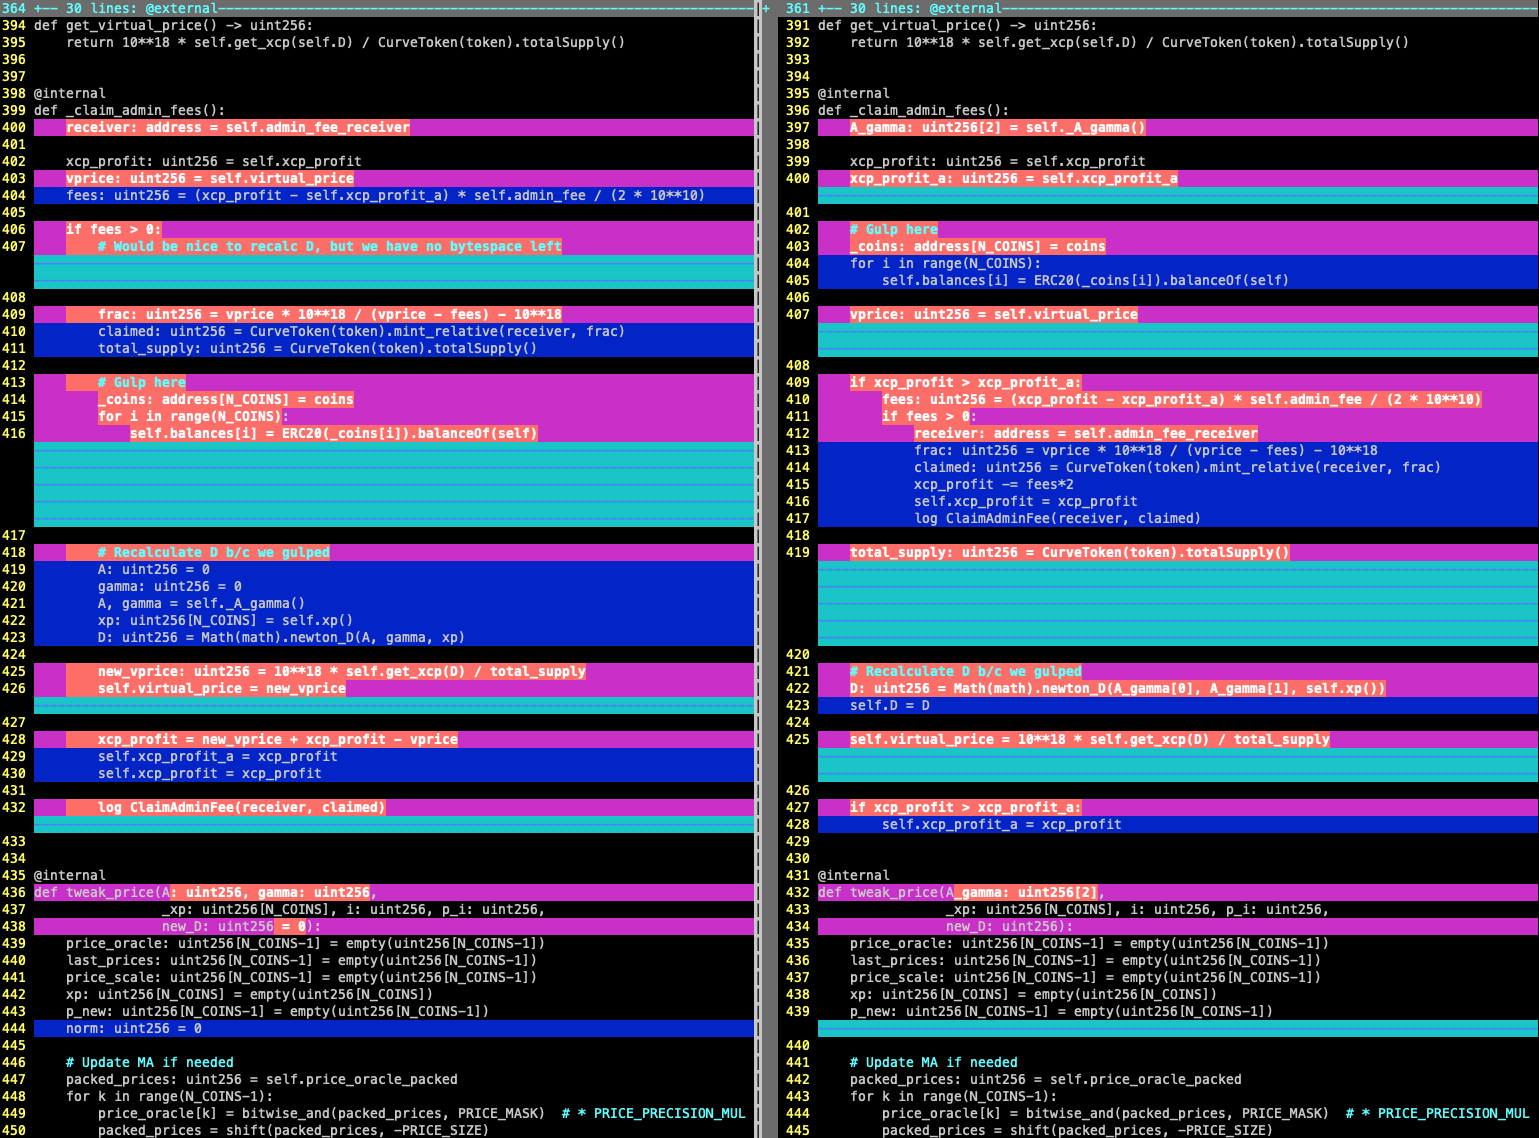This screenshot has height=1138, width=1539.
Task: Click right line 425 starting 'self.virtual_price = 10**18'
Action: click(x=1090, y=739)
